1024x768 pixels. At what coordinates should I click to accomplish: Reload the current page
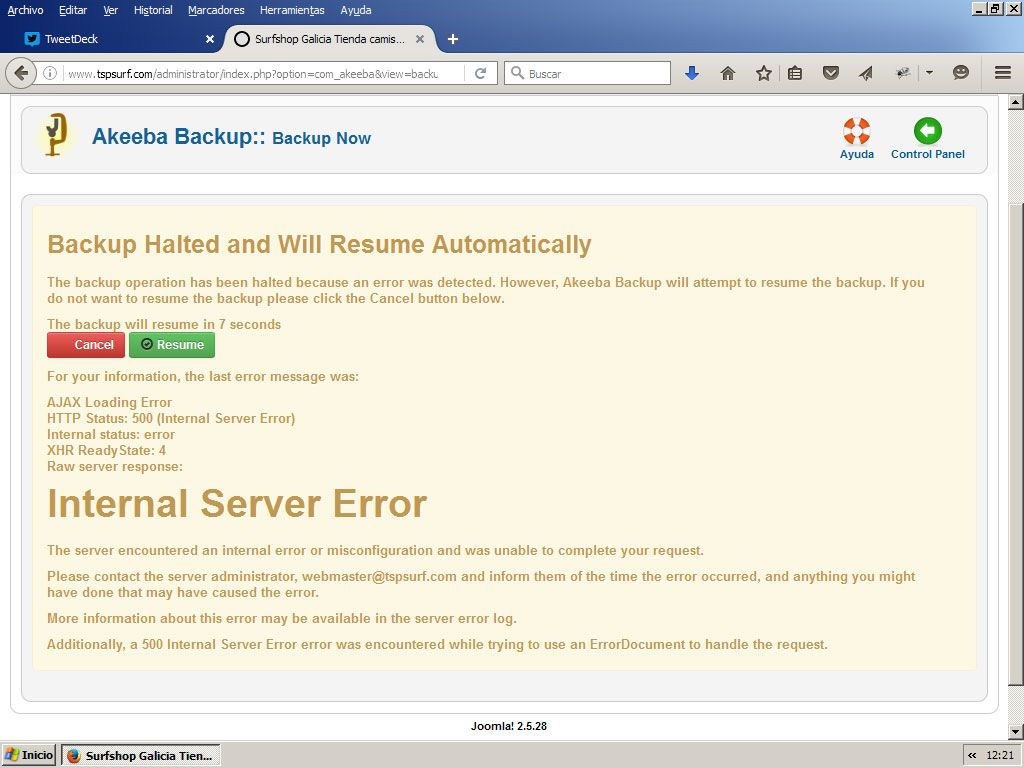click(x=481, y=73)
